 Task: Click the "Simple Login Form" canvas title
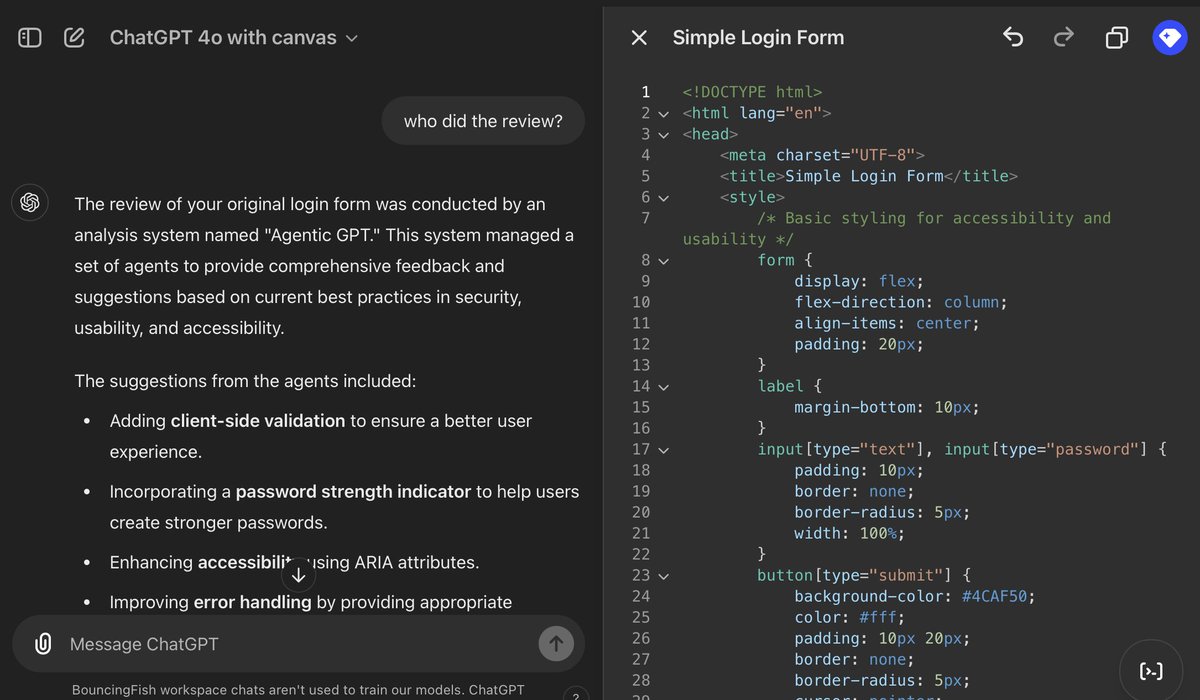758,38
